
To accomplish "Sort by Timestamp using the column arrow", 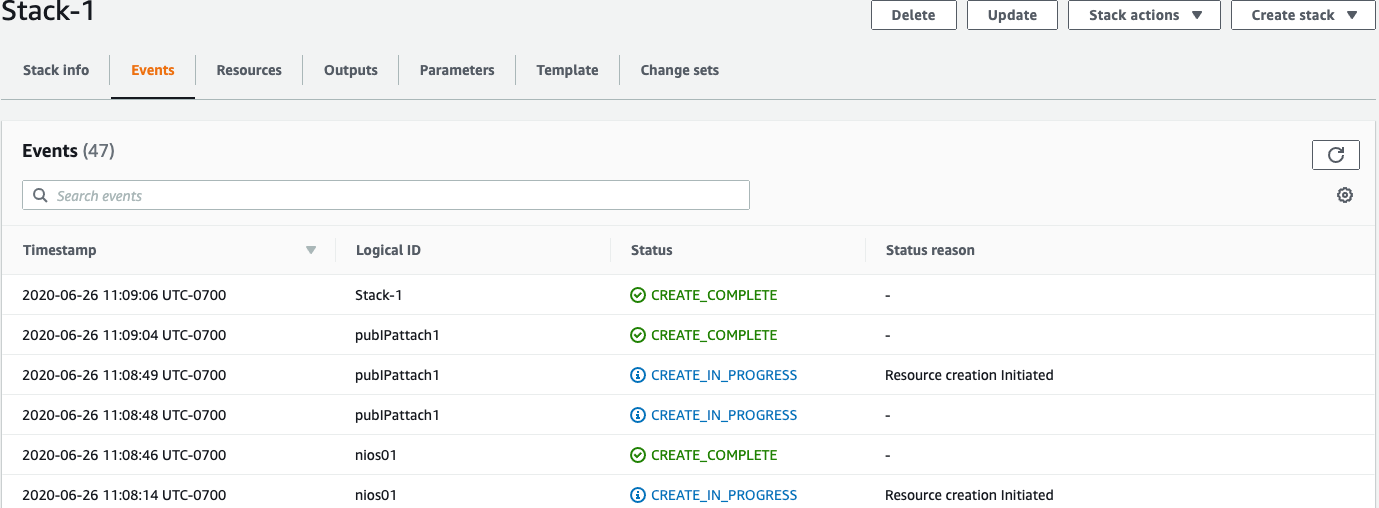I will tap(310, 250).
